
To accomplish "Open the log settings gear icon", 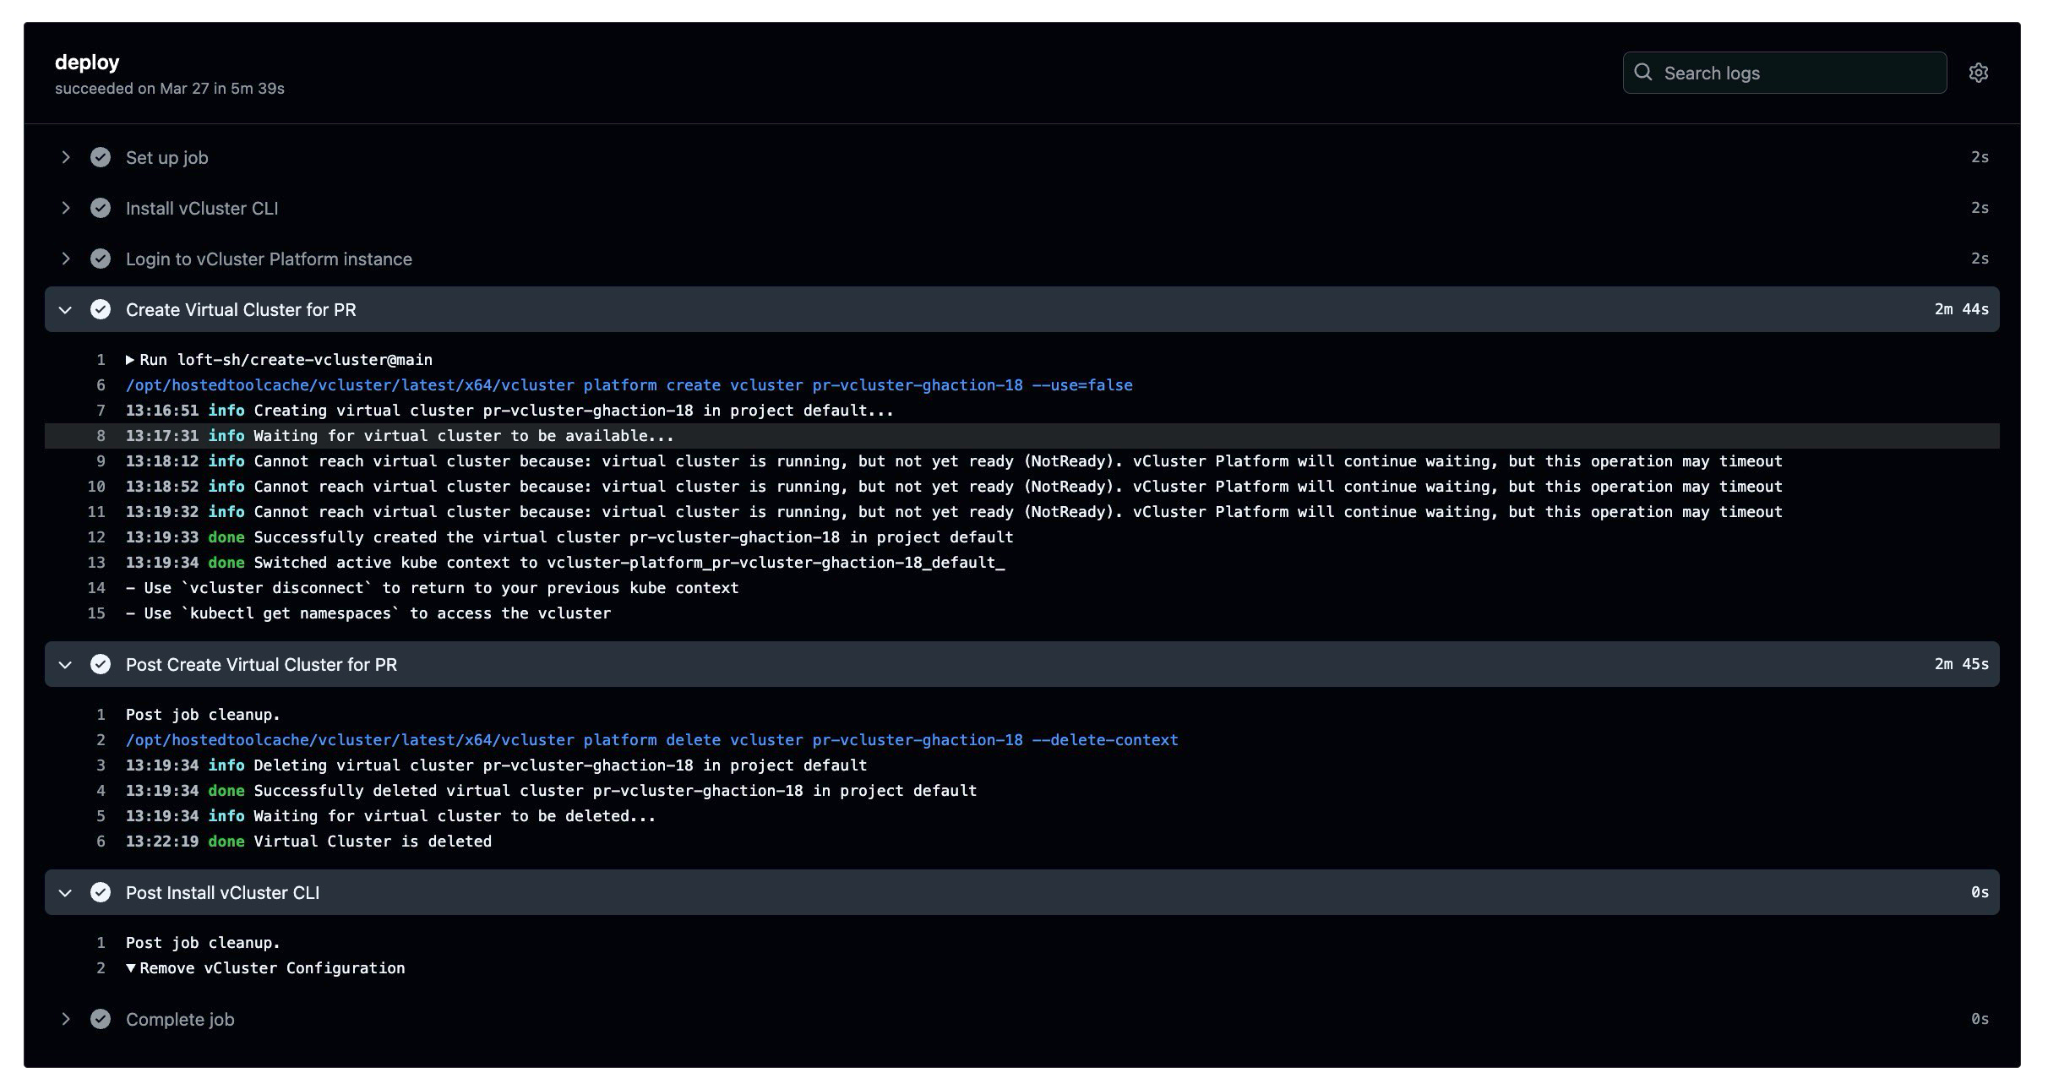I will [x=1978, y=73].
